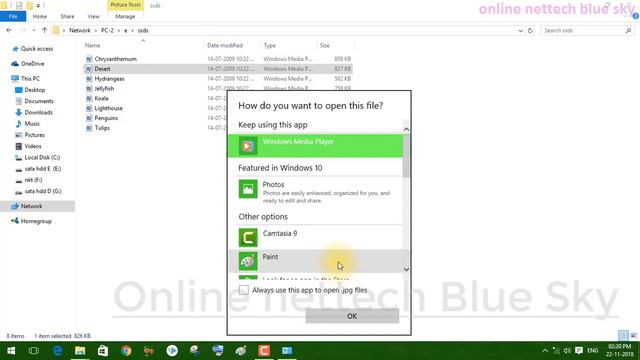Select This PC in sidebar
The width and height of the screenshot is (640, 360).
coord(30,78)
